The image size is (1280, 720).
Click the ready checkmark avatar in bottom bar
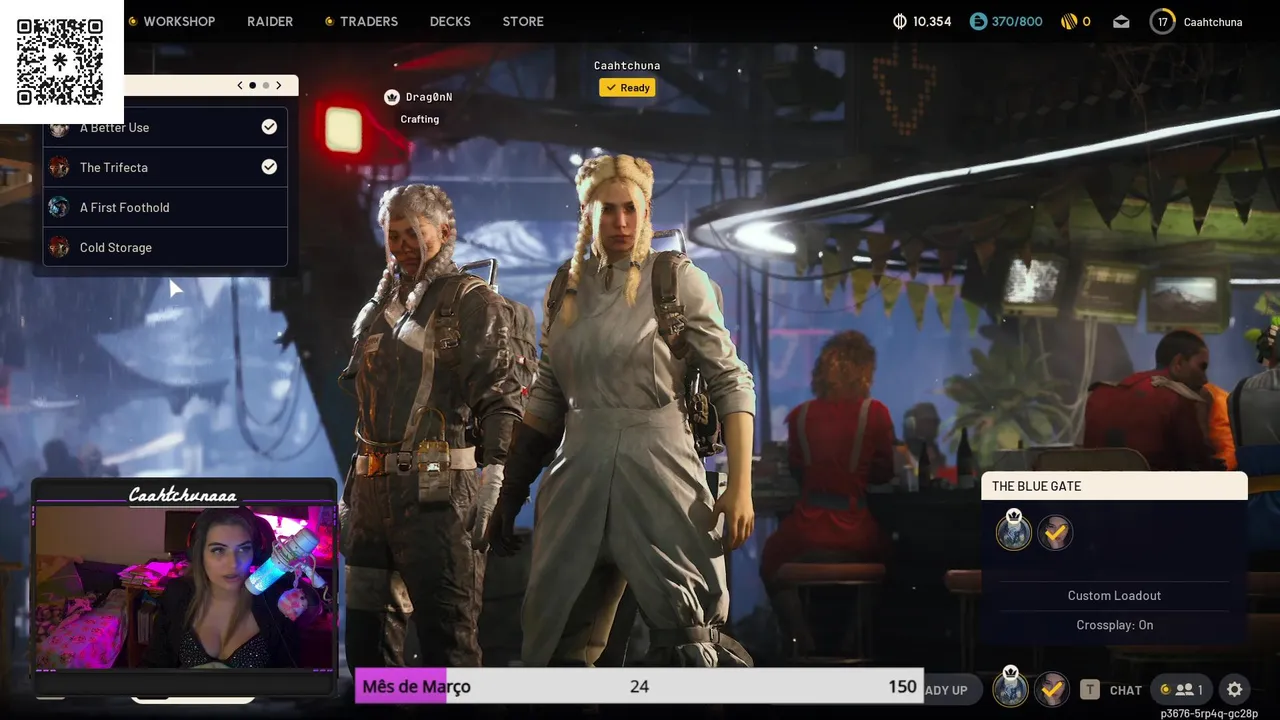point(1051,689)
